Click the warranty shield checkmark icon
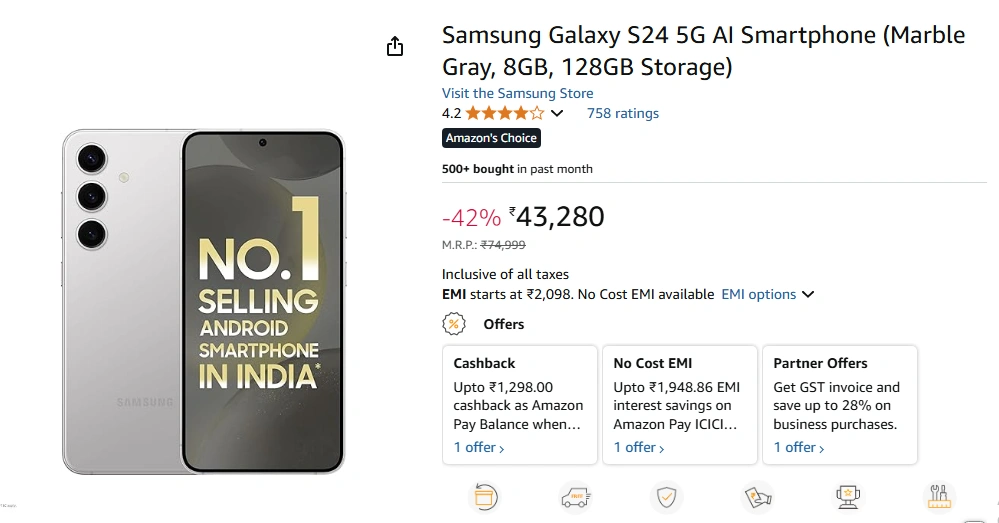This screenshot has height=523, width=999. [x=666, y=497]
